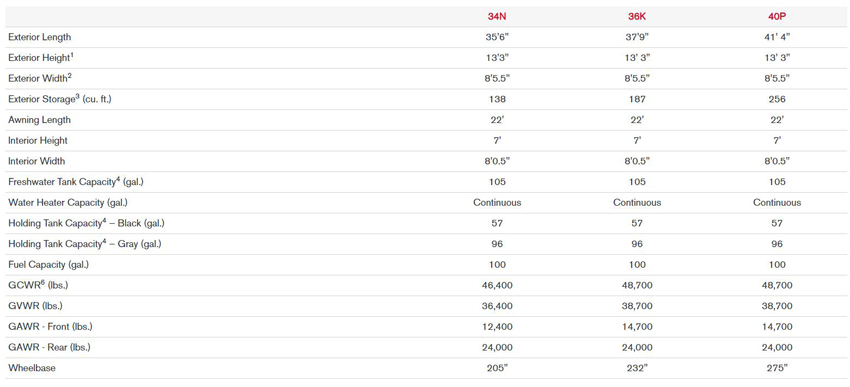Click the Exterior Length row label
This screenshot has height=387, width=850.
40,37
